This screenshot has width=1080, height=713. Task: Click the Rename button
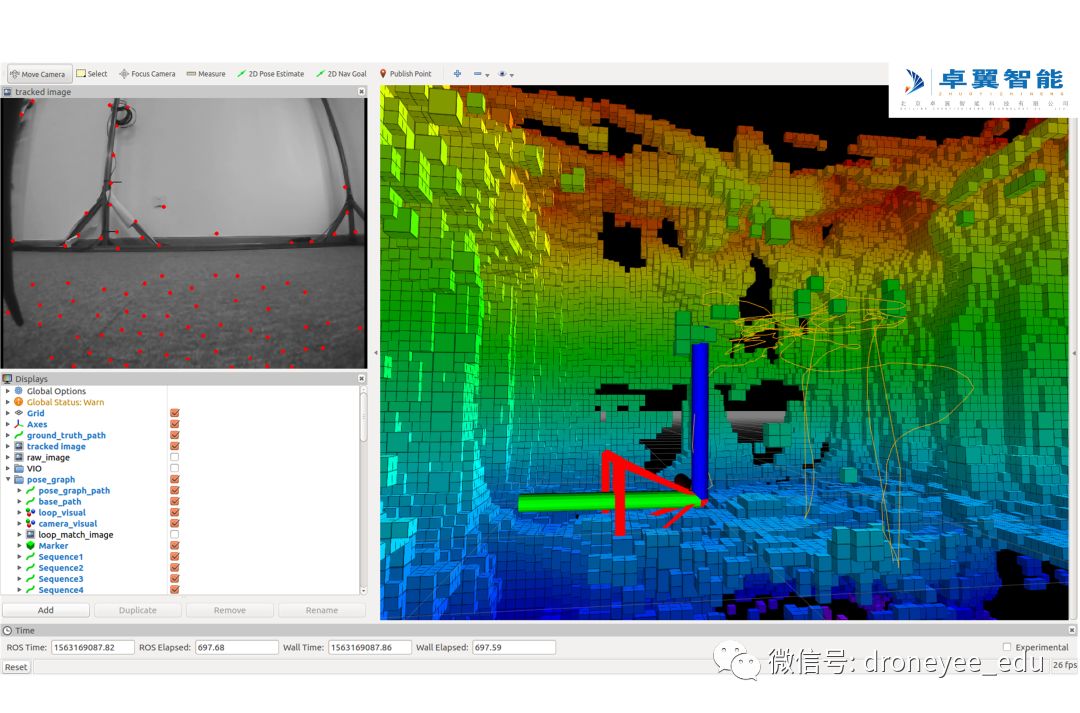322,610
